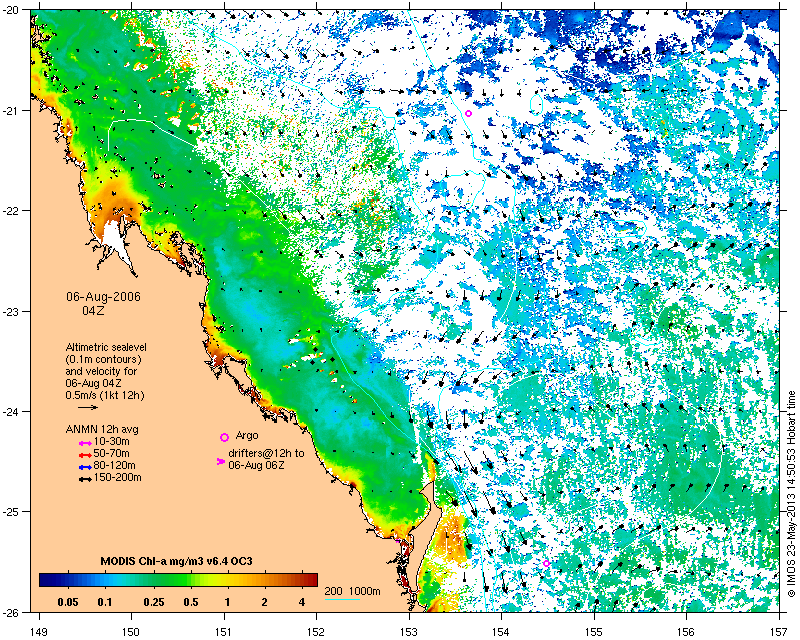The height and width of the screenshot is (640, 800).
Task: Click the '157' longitude axis label
Action: pos(779,632)
